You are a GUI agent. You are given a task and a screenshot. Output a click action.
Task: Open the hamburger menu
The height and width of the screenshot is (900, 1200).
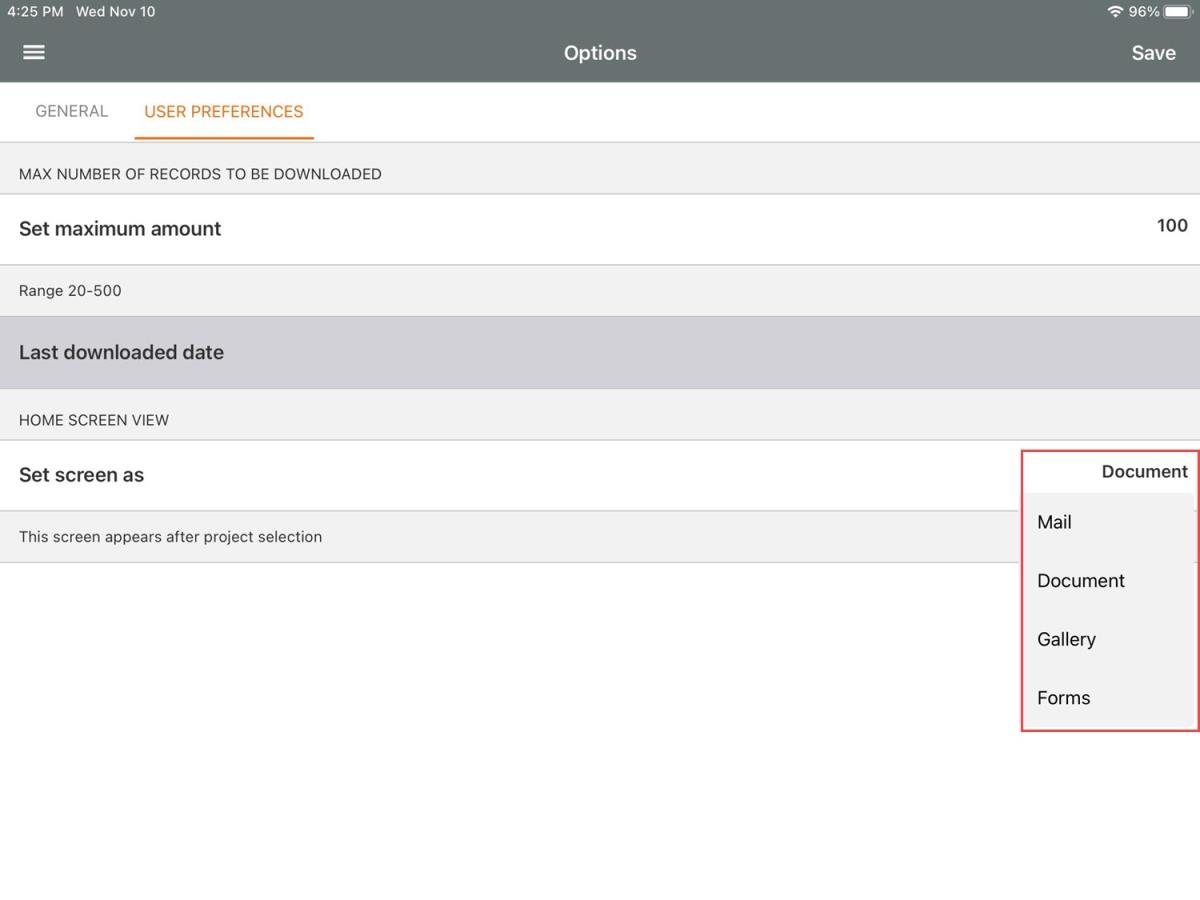(x=34, y=52)
